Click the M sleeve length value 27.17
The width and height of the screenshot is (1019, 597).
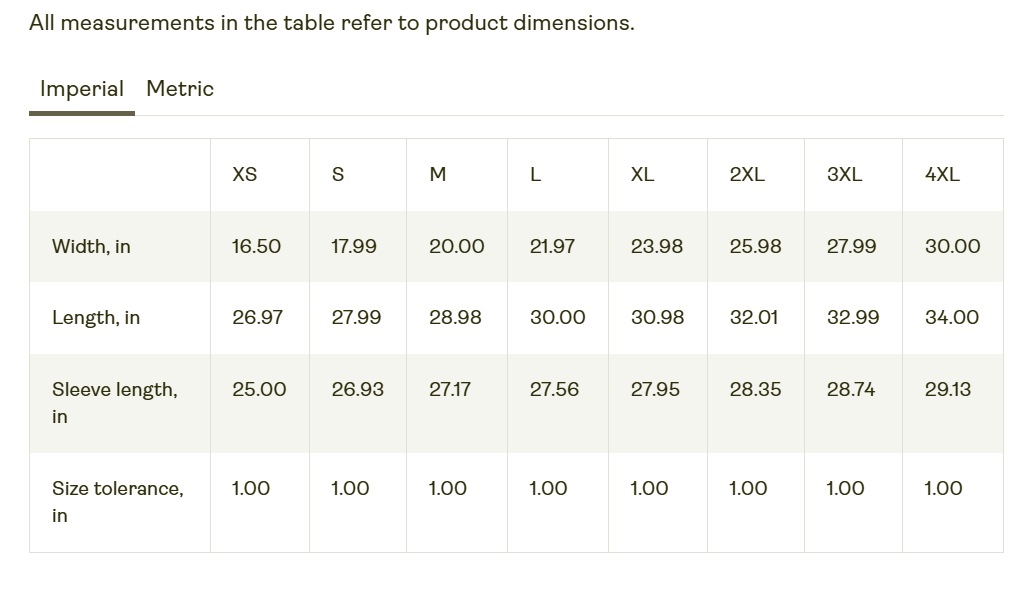pos(450,390)
